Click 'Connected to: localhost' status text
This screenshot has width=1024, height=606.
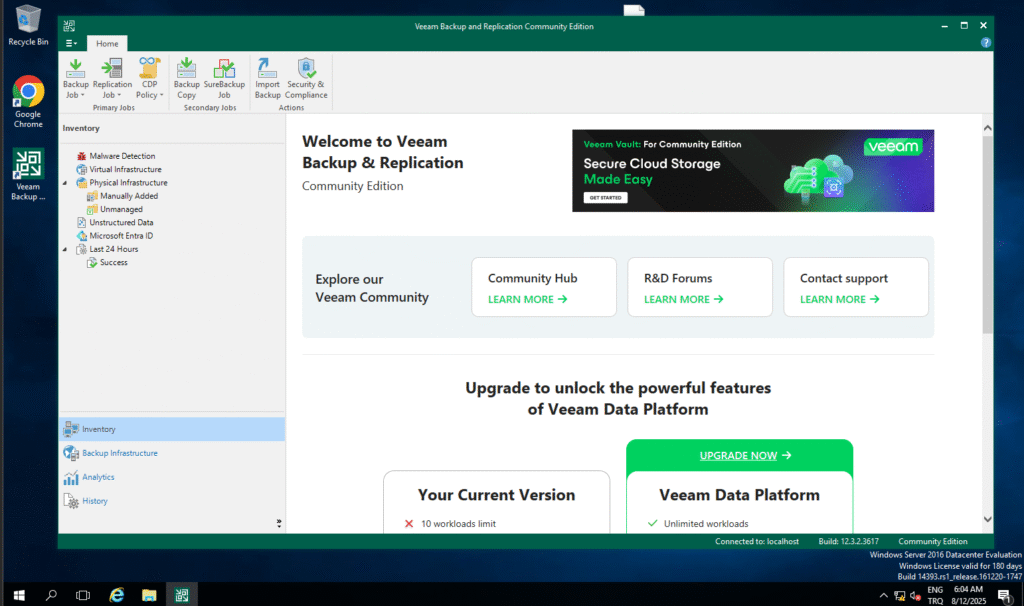(x=756, y=541)
